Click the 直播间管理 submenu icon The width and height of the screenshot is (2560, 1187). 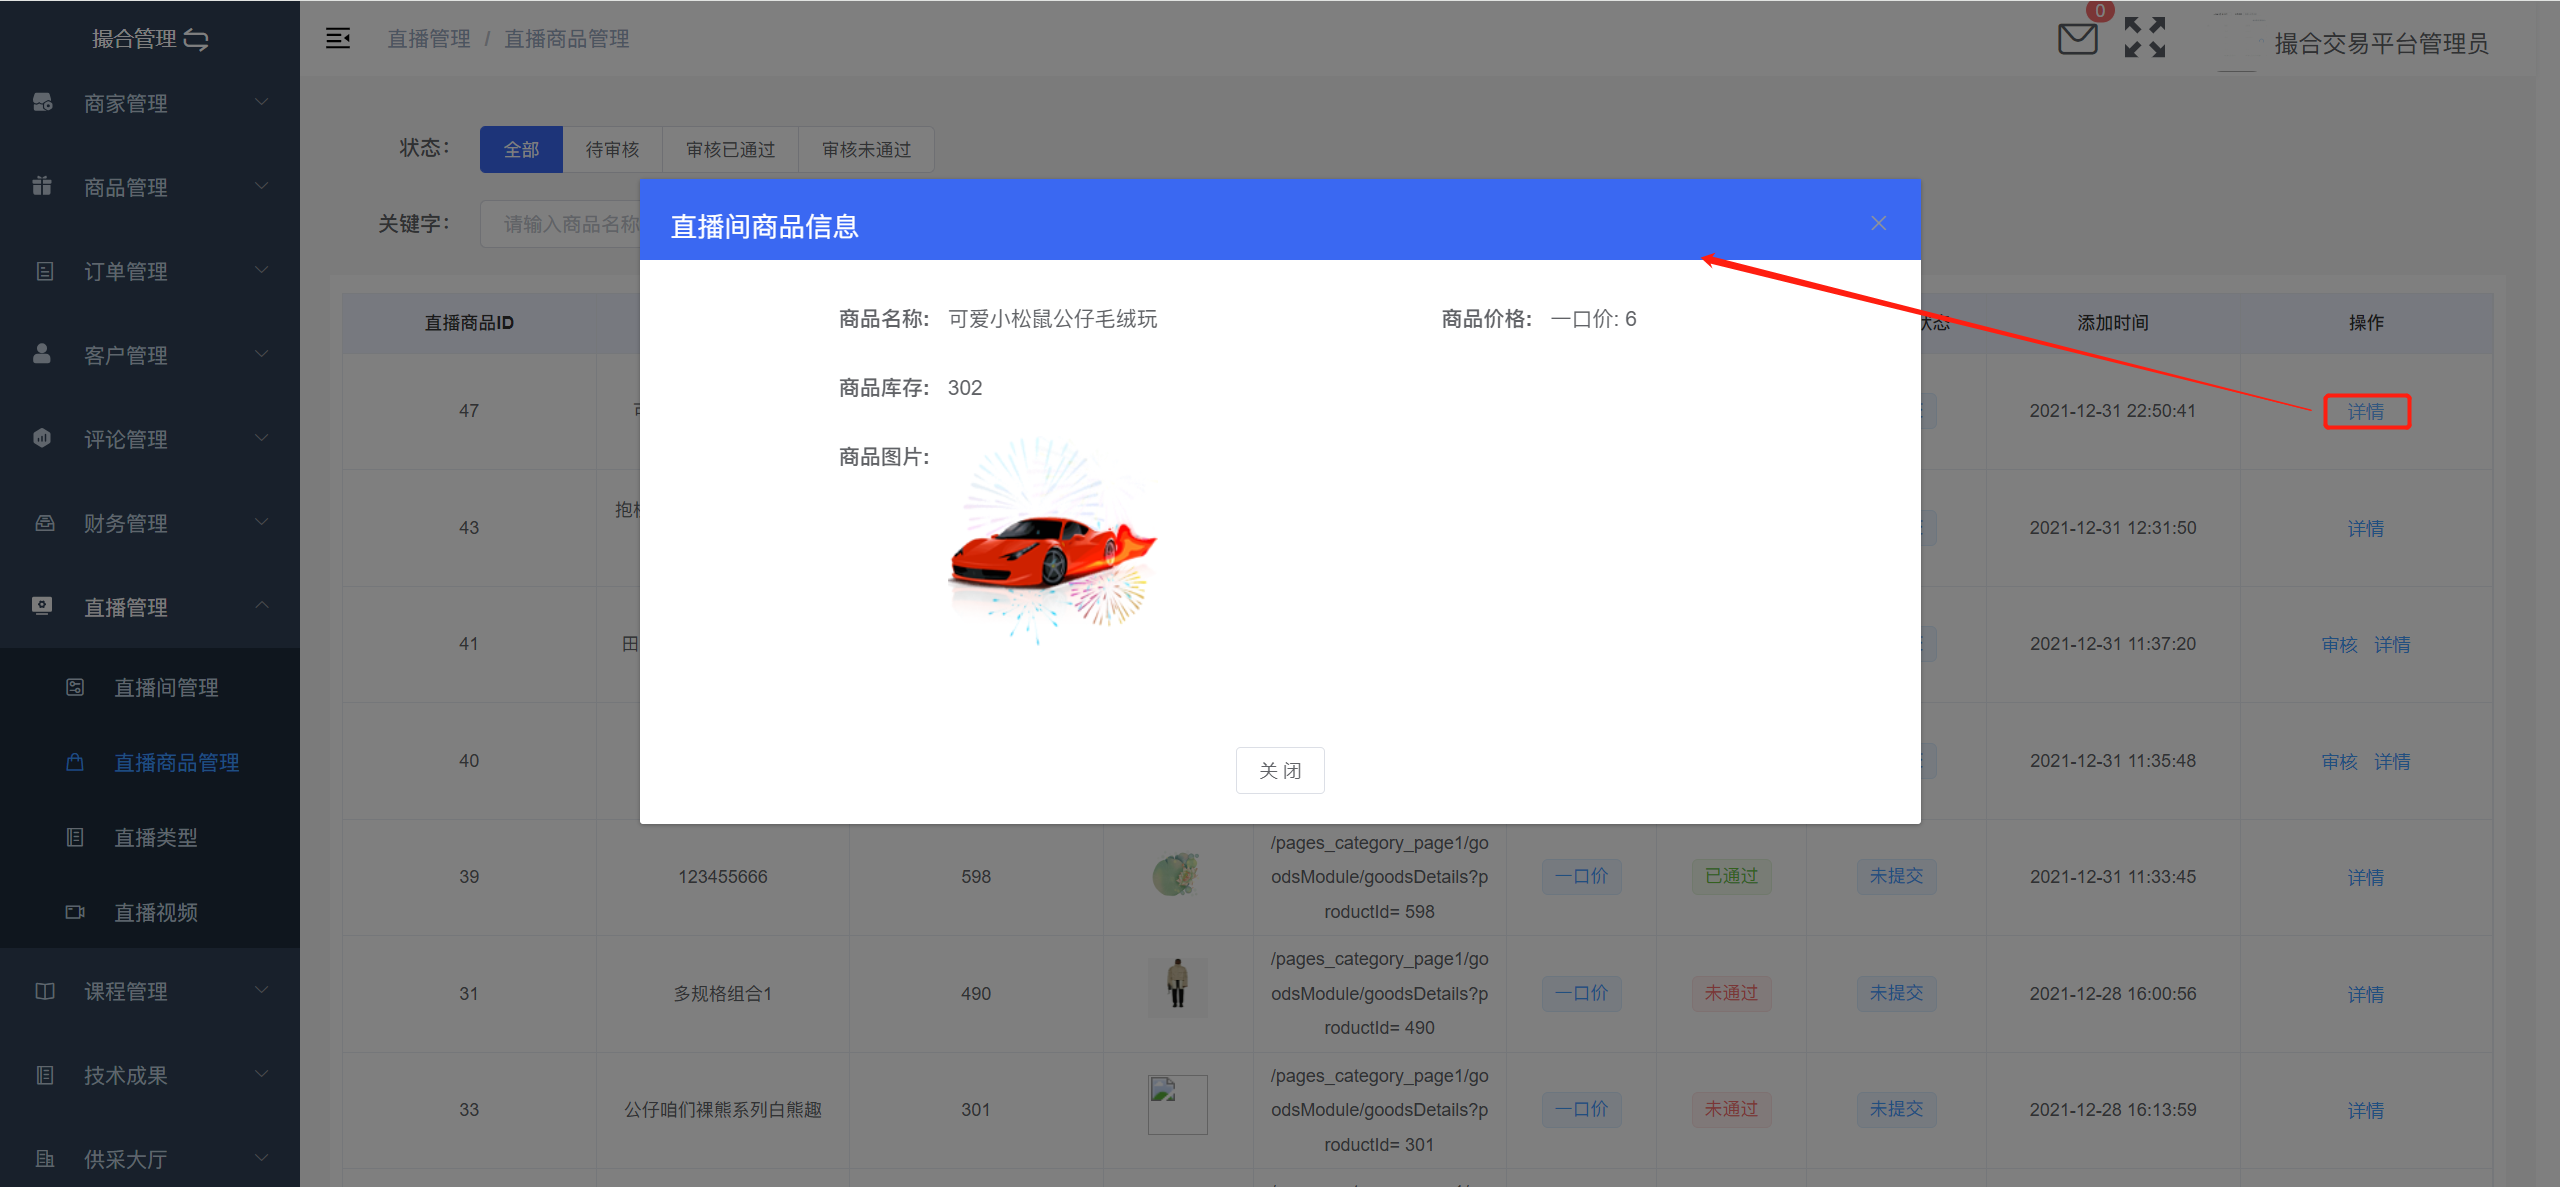(x=75, y=687)
